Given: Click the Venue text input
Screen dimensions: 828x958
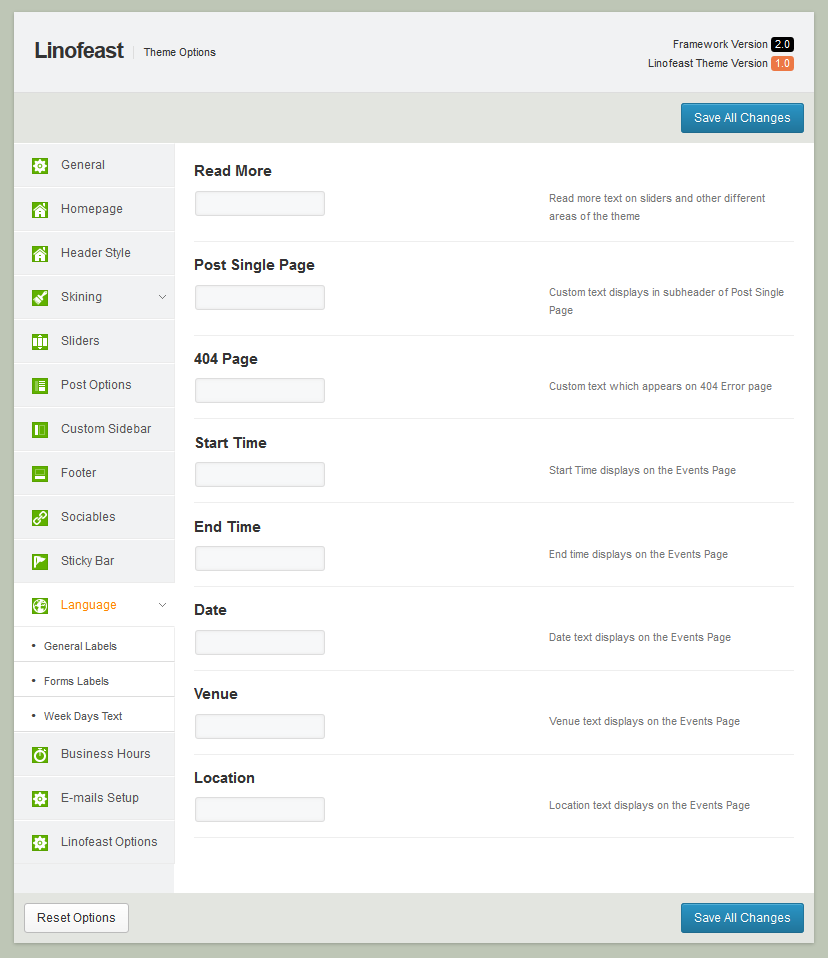Looking at the screenshot, I should pos(260,726).
